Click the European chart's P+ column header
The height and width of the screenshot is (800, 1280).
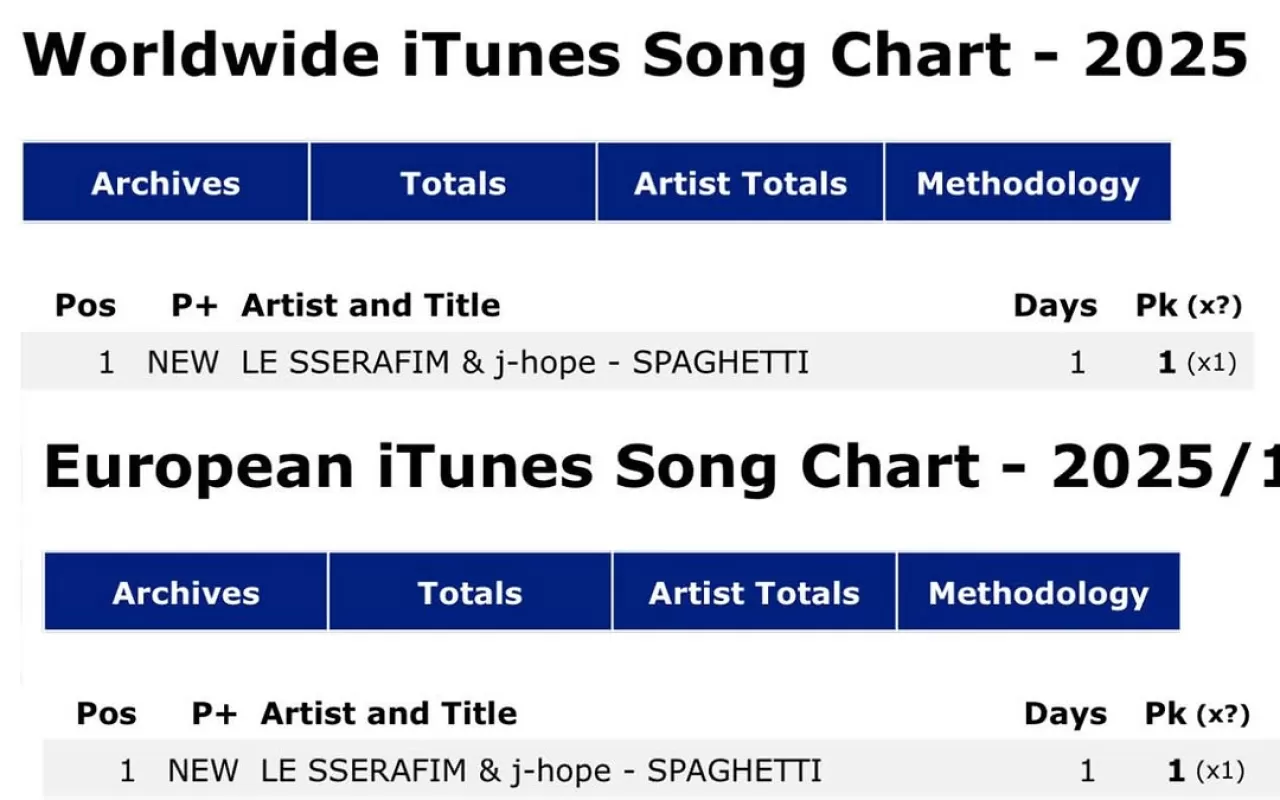(214, 714)
